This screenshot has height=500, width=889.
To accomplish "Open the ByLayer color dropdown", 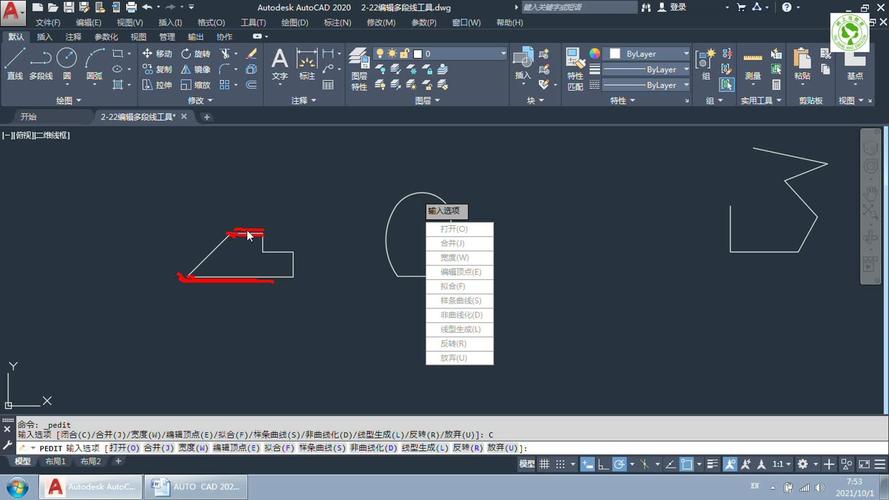I will [650, 54].
